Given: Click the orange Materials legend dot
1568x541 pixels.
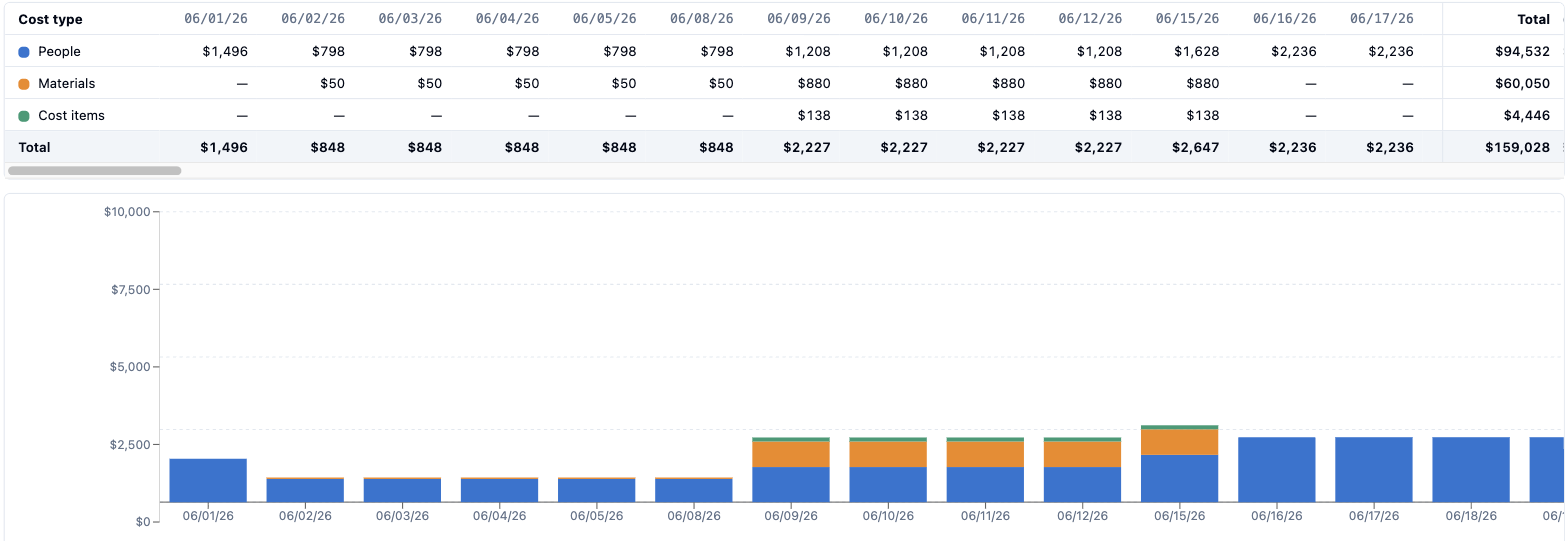Looking at the screenshot, I should [24, 84].
